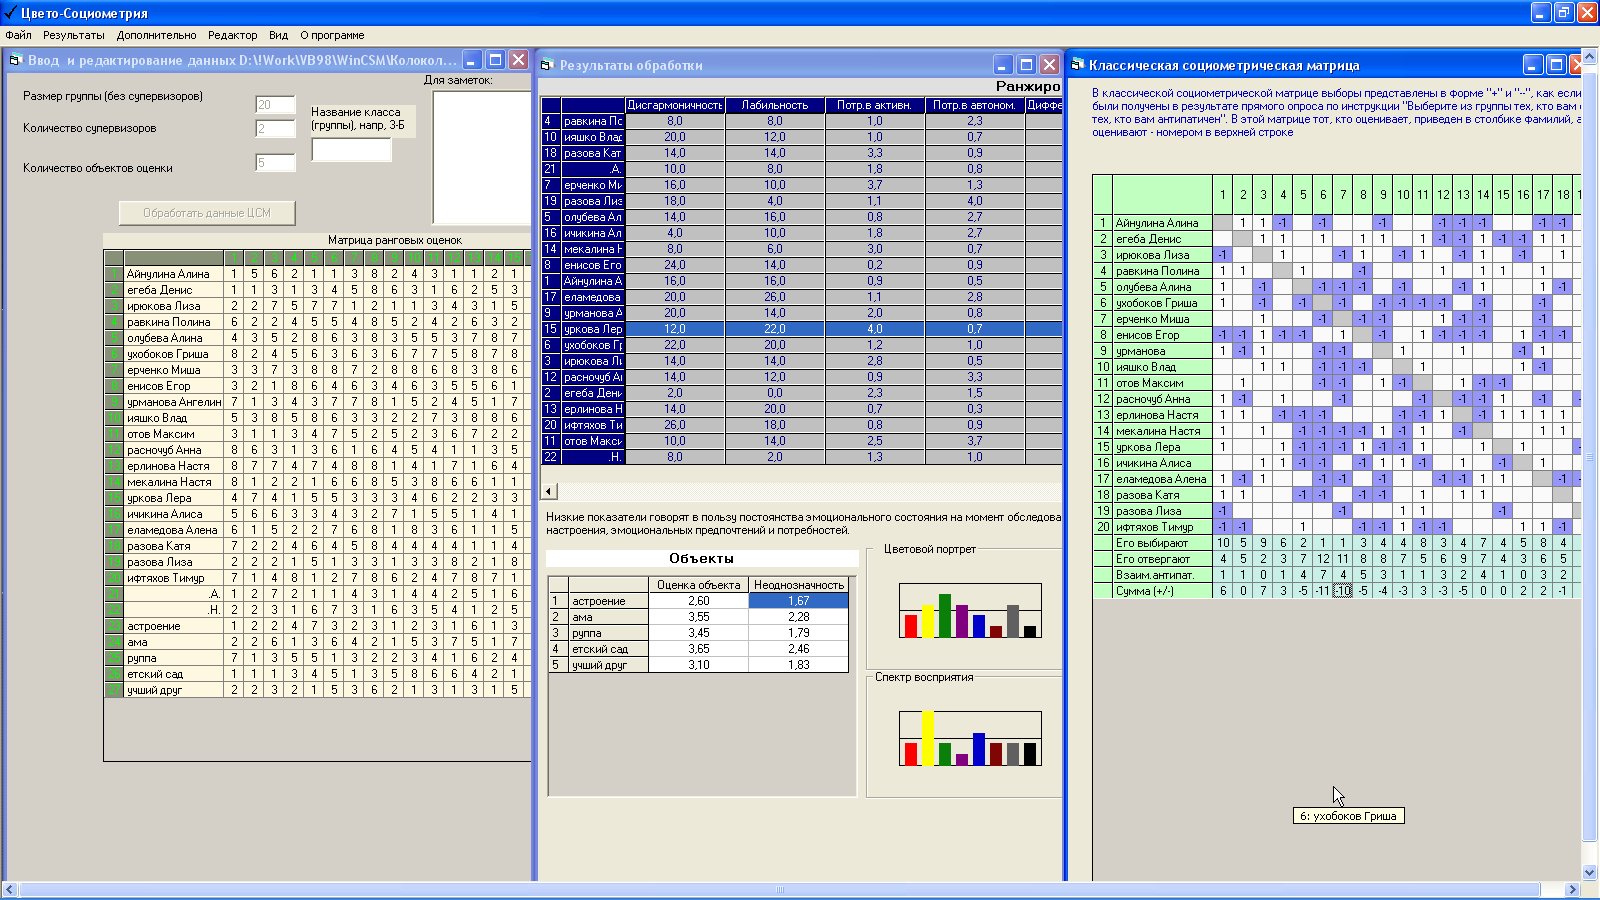
Task: Click the supervisors count input field
Action: [275, 129]
